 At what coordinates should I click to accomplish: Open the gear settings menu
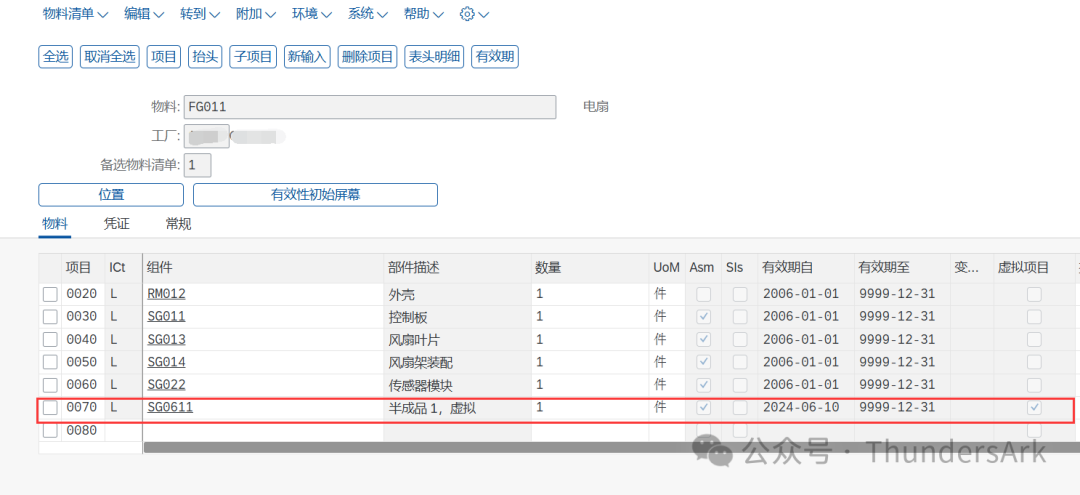[474, 14]
